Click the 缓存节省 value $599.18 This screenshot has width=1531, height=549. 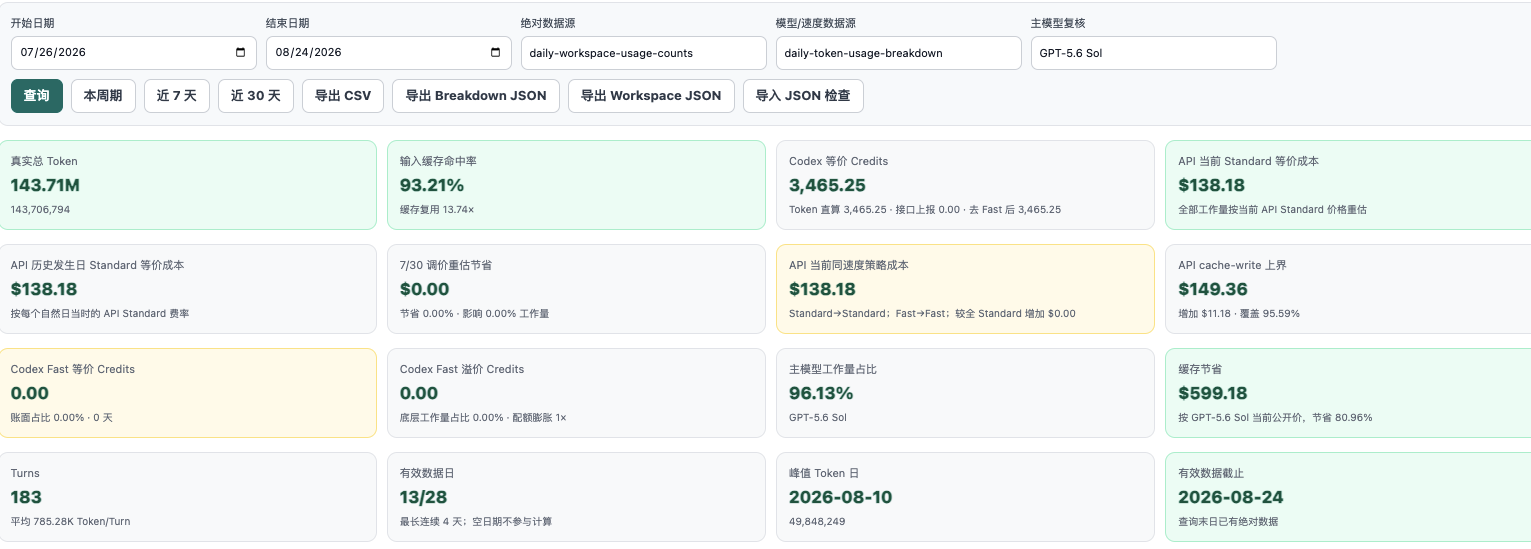1213,393
